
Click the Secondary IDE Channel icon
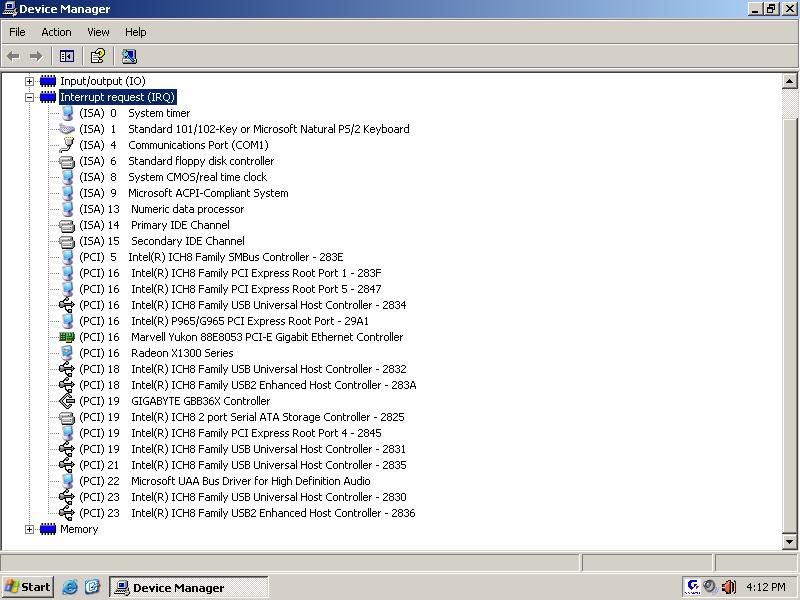pyautogui.click(x=67, y=241)
